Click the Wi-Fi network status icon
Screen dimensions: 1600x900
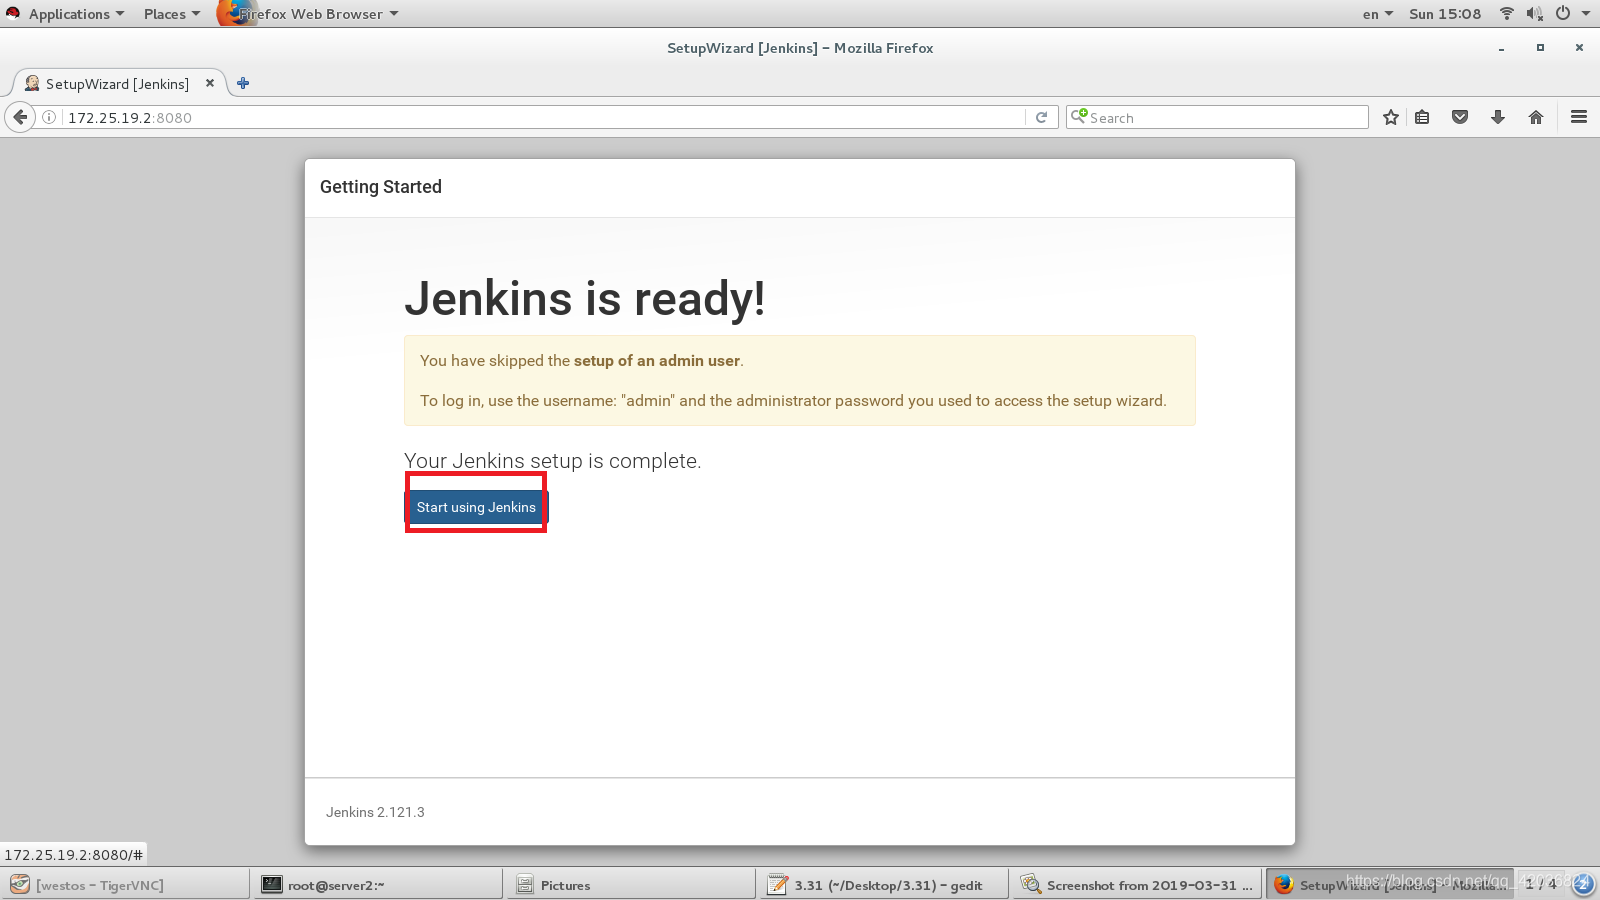point(1507,14)
